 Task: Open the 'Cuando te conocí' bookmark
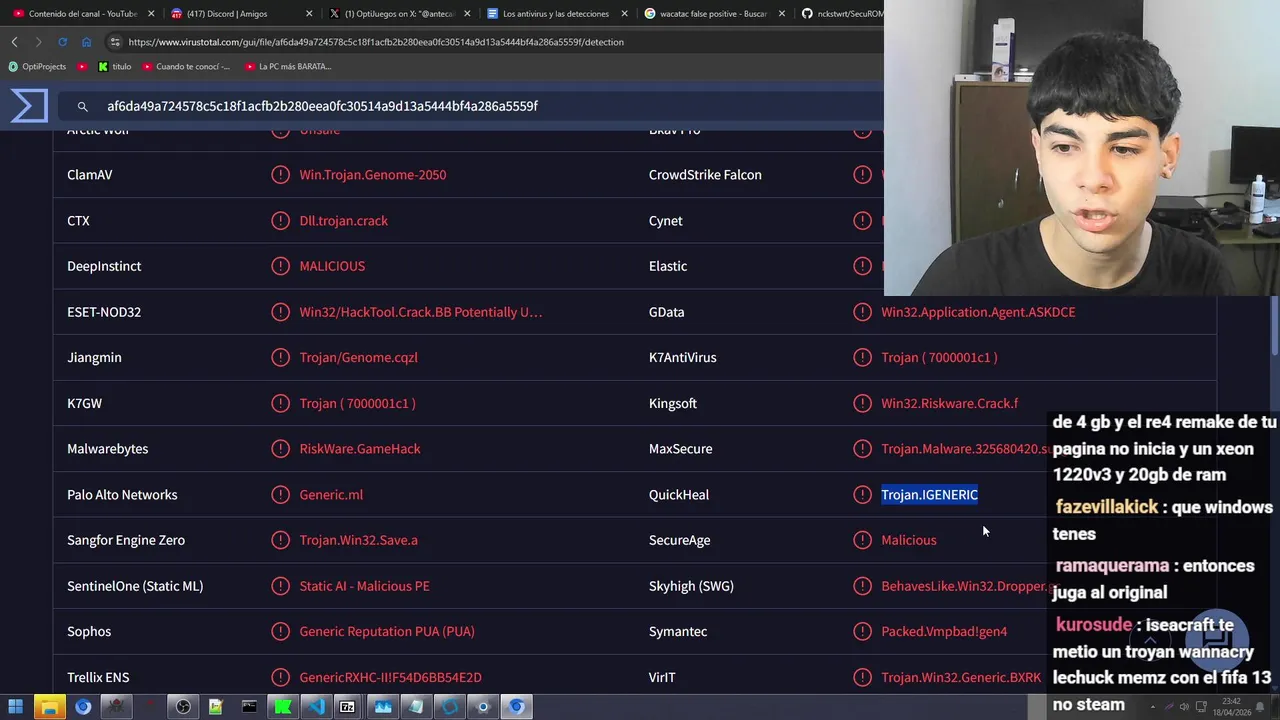pos(186,67)
